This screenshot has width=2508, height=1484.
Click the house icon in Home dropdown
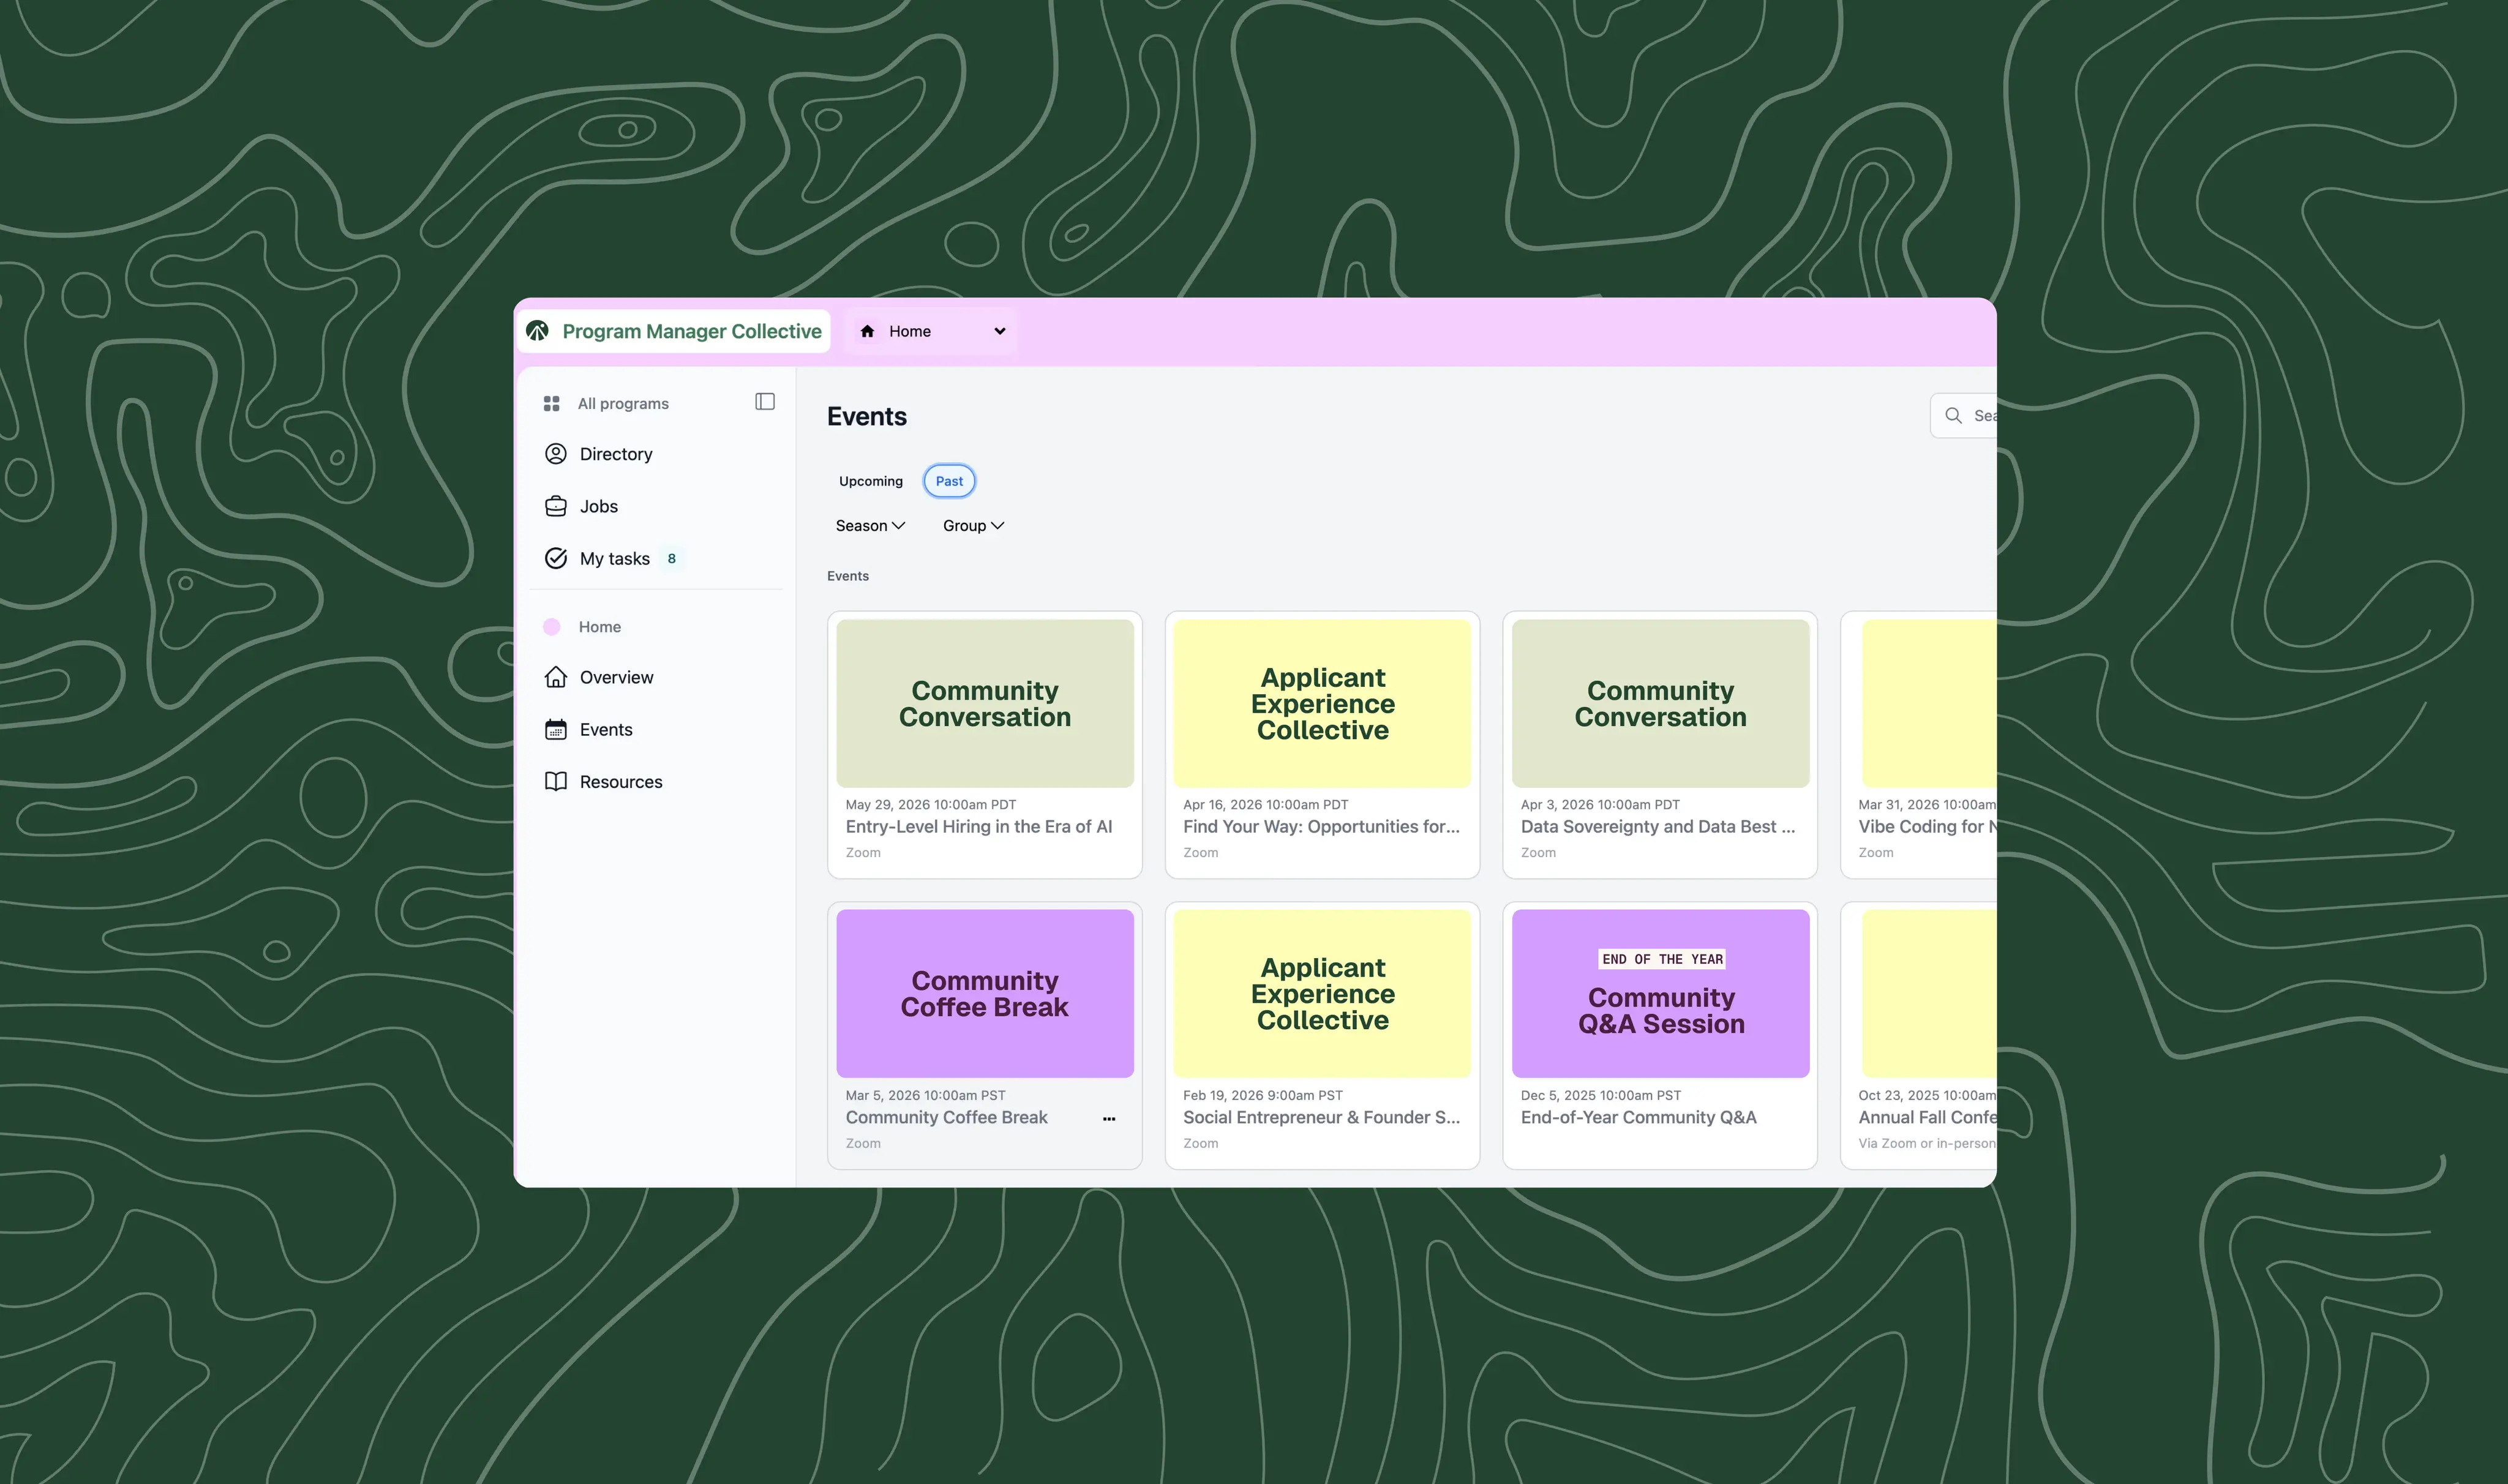[x=867, y=331]
